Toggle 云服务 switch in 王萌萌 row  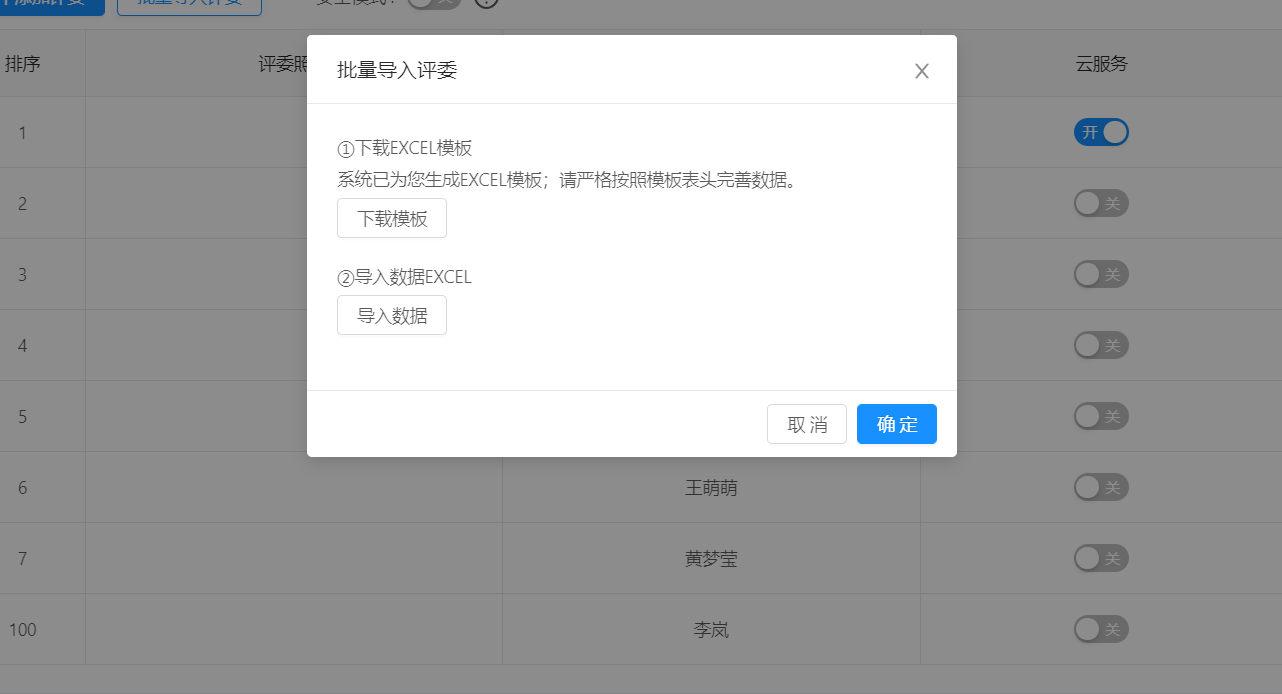[x=1101, y=487]
